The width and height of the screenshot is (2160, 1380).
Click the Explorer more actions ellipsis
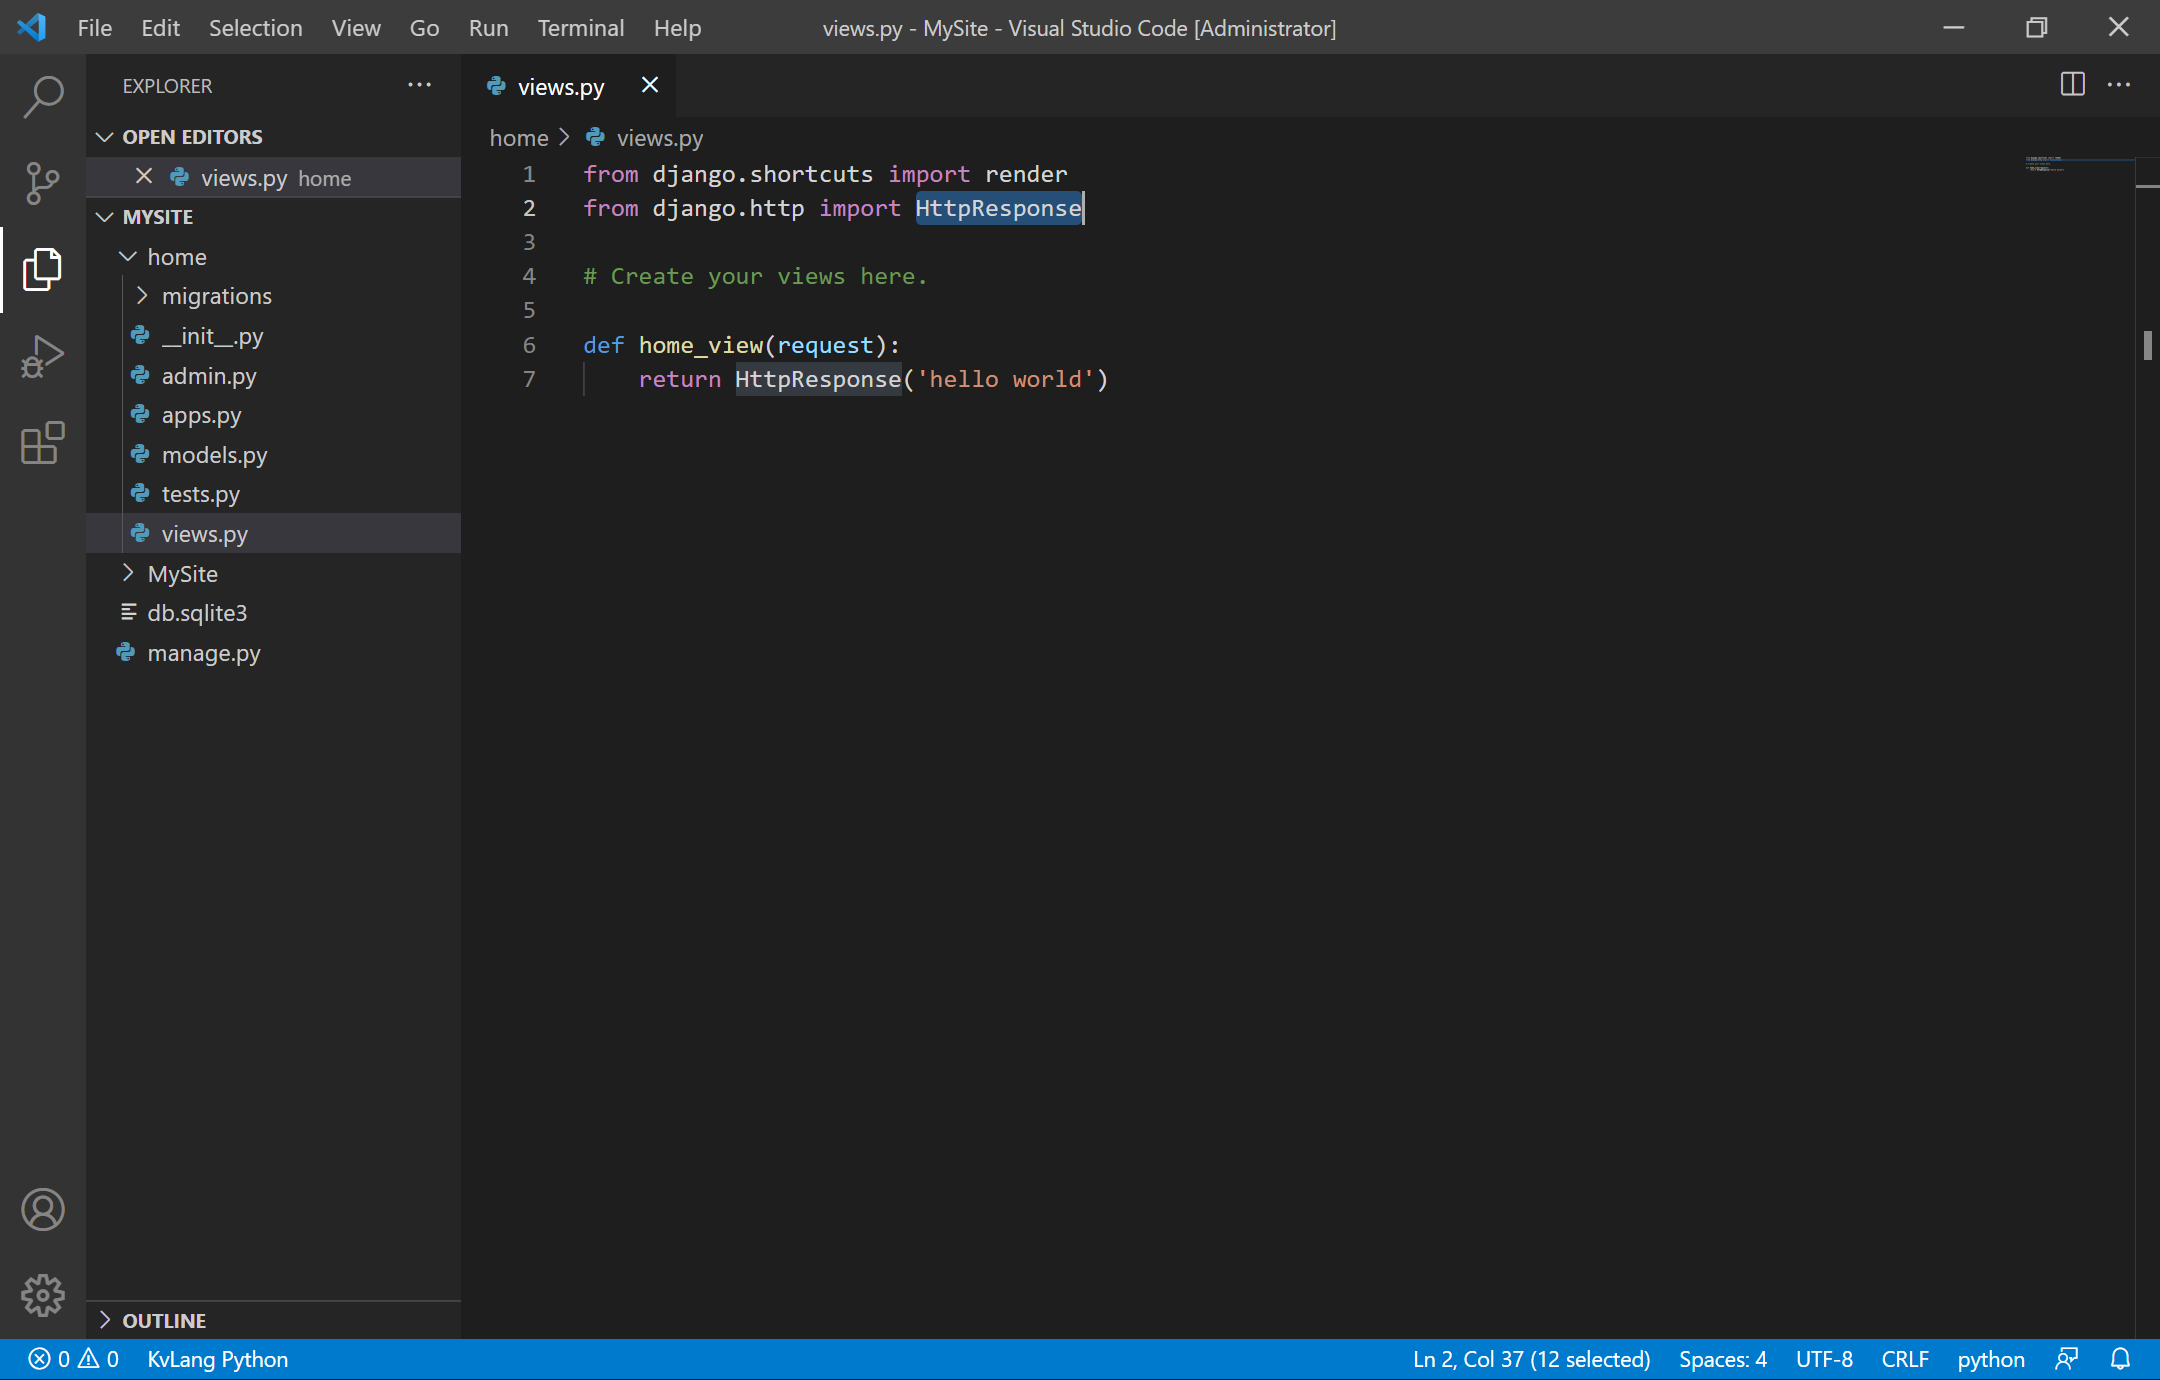click(x=419, y=85)
